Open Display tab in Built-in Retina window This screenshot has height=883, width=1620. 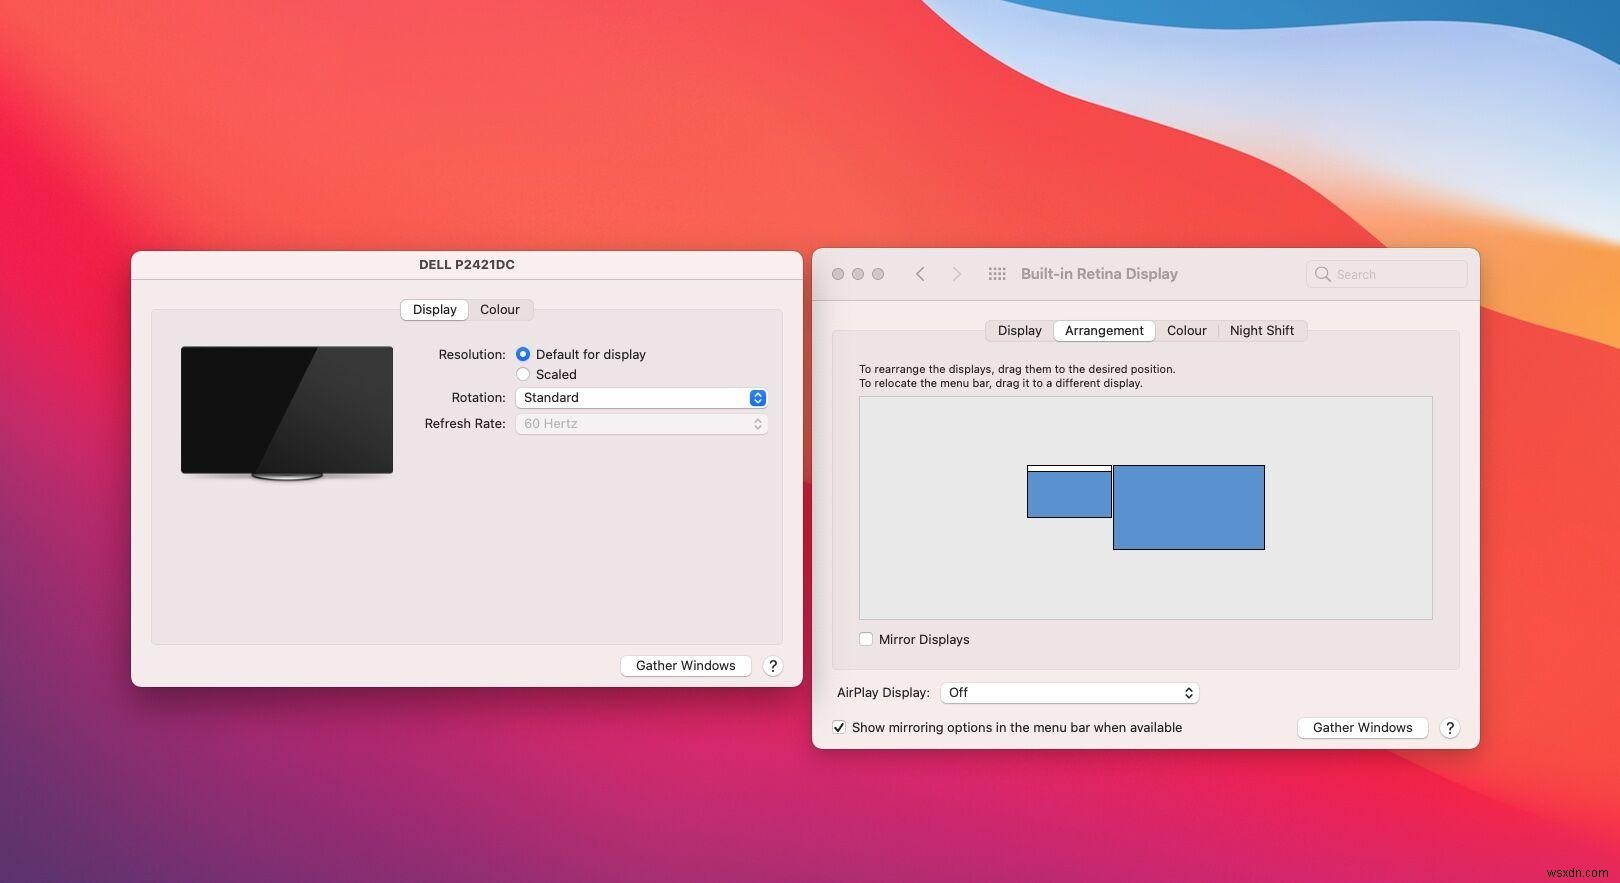click(1019, 331)
